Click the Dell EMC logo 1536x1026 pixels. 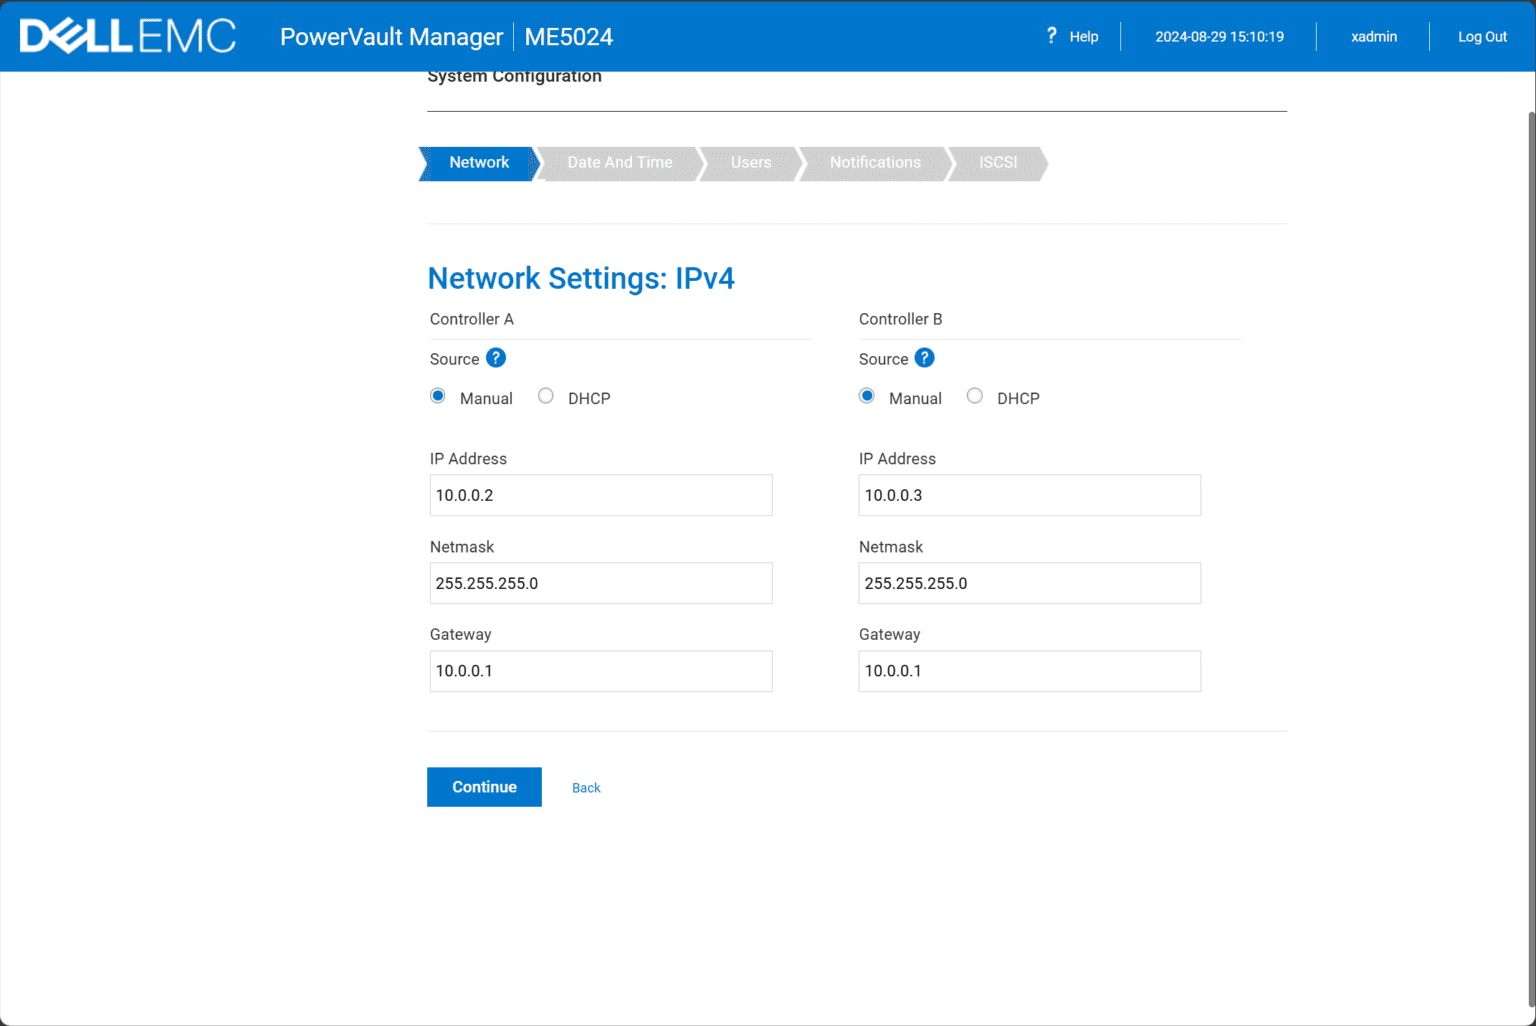coord(127,35)
